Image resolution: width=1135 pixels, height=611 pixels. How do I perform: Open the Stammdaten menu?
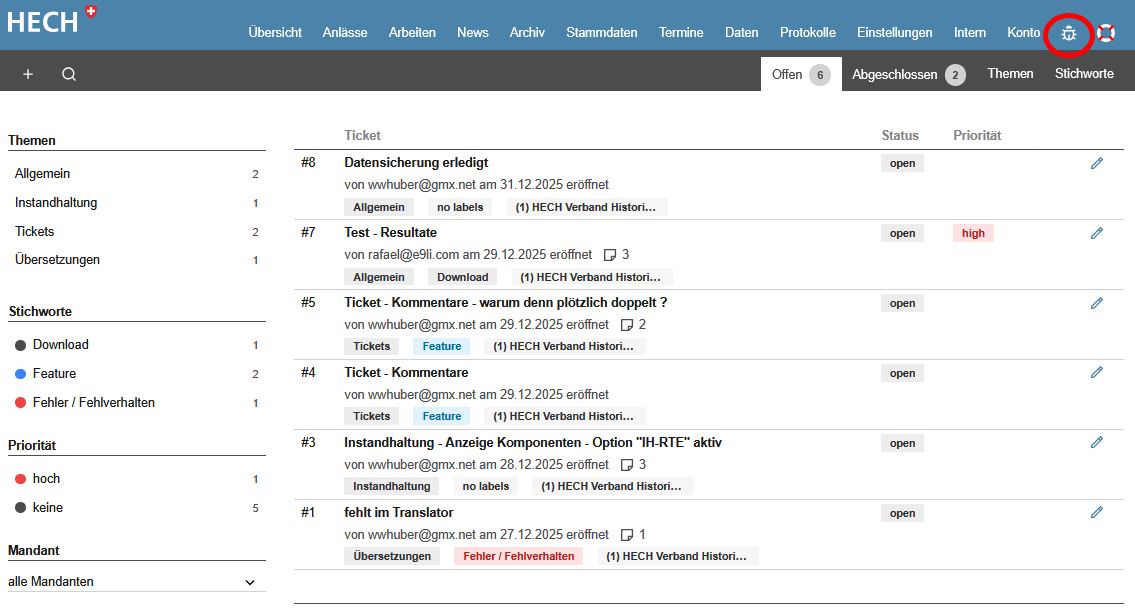pyautogui.click(x=601, y=33)
